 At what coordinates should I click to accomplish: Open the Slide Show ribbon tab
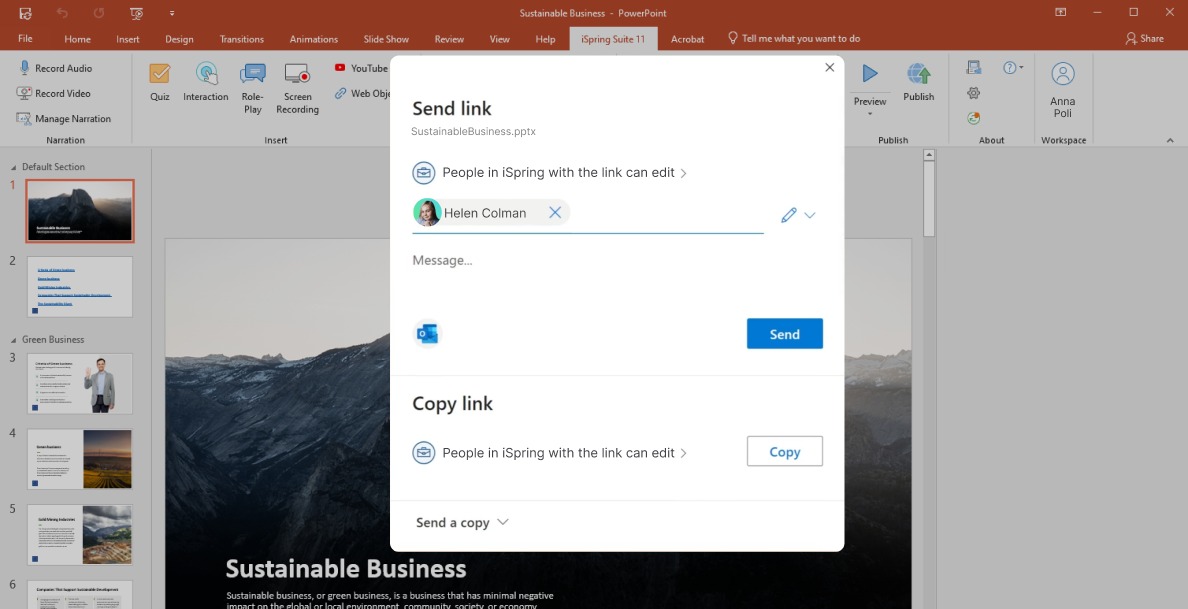pyautogui.click(x=386, y=39)
